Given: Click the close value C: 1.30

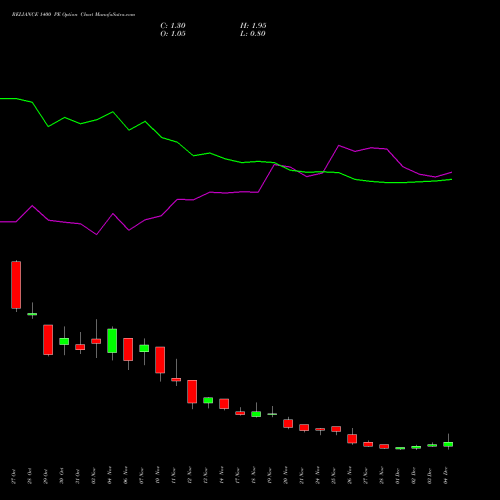Looking at the screenshot, I should tap(173, 26).
